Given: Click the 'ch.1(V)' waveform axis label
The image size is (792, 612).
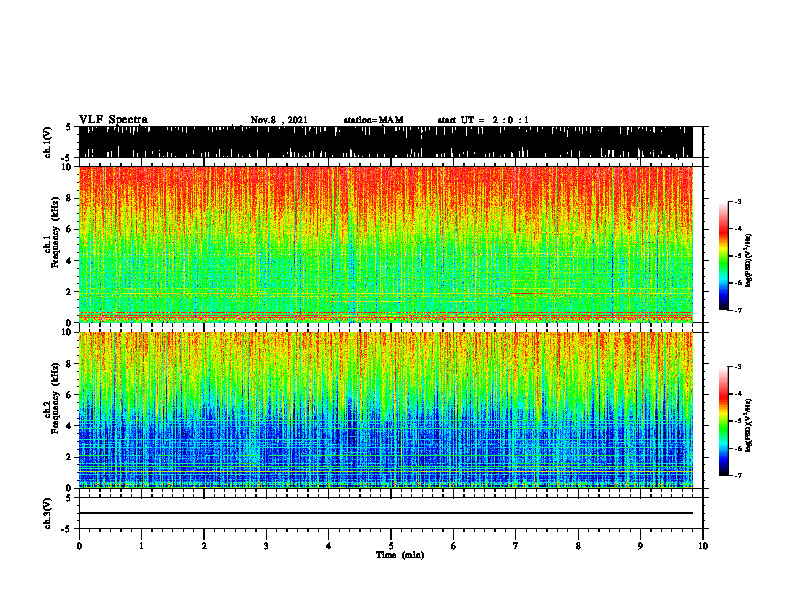Looking at the screenshot, I should (x=48, y=142).
